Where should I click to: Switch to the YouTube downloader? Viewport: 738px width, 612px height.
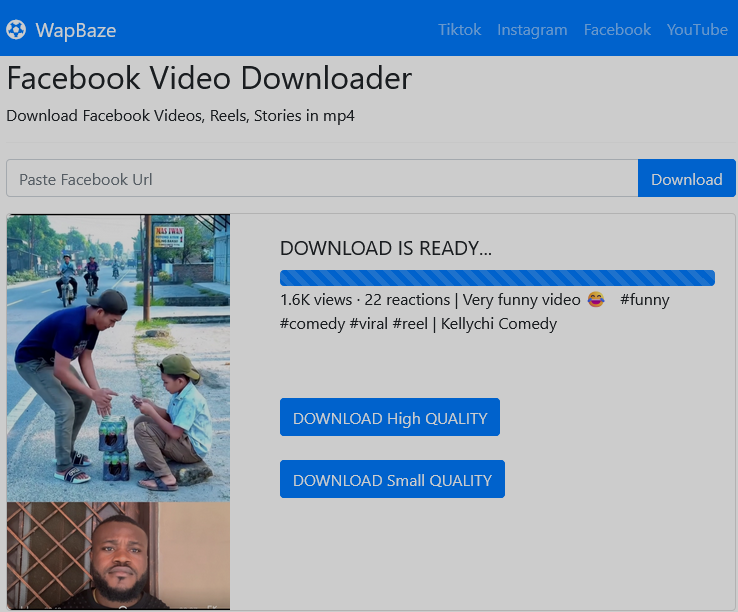pyautogui.click(x=697, y=30)
